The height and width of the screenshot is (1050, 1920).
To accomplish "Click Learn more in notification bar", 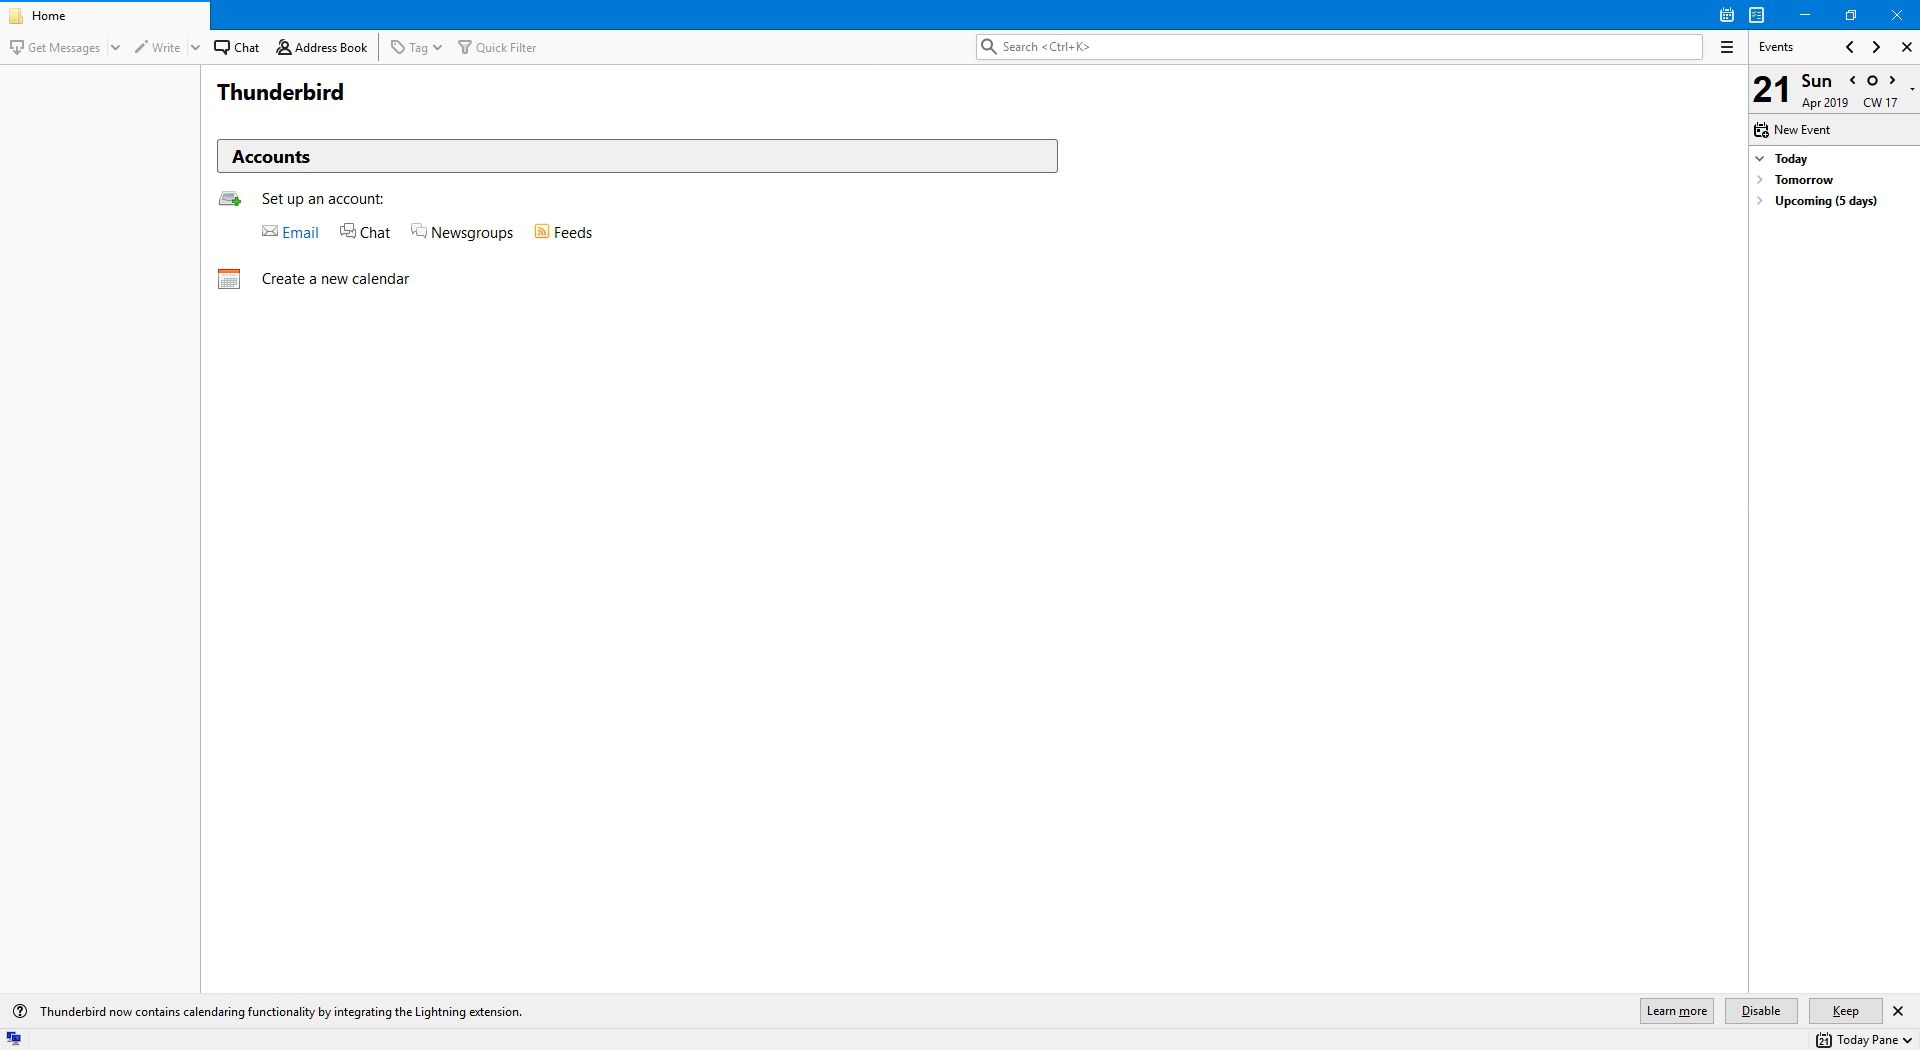I will tap(1676, 1011).
